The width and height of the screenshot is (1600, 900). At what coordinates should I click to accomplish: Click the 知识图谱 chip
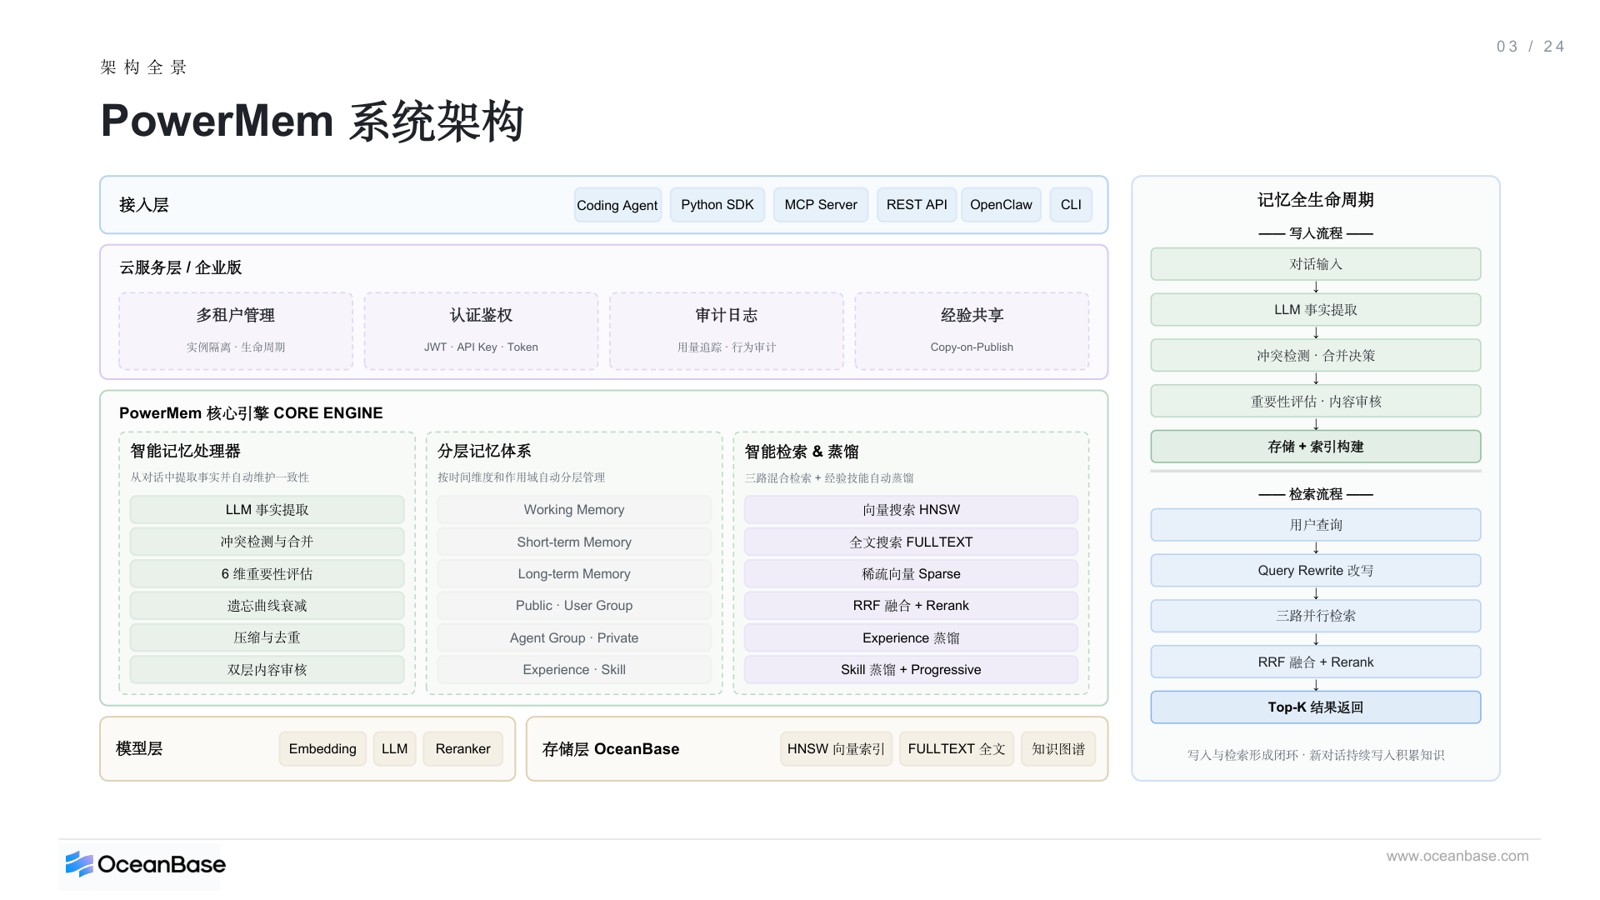coord(1058,749)
